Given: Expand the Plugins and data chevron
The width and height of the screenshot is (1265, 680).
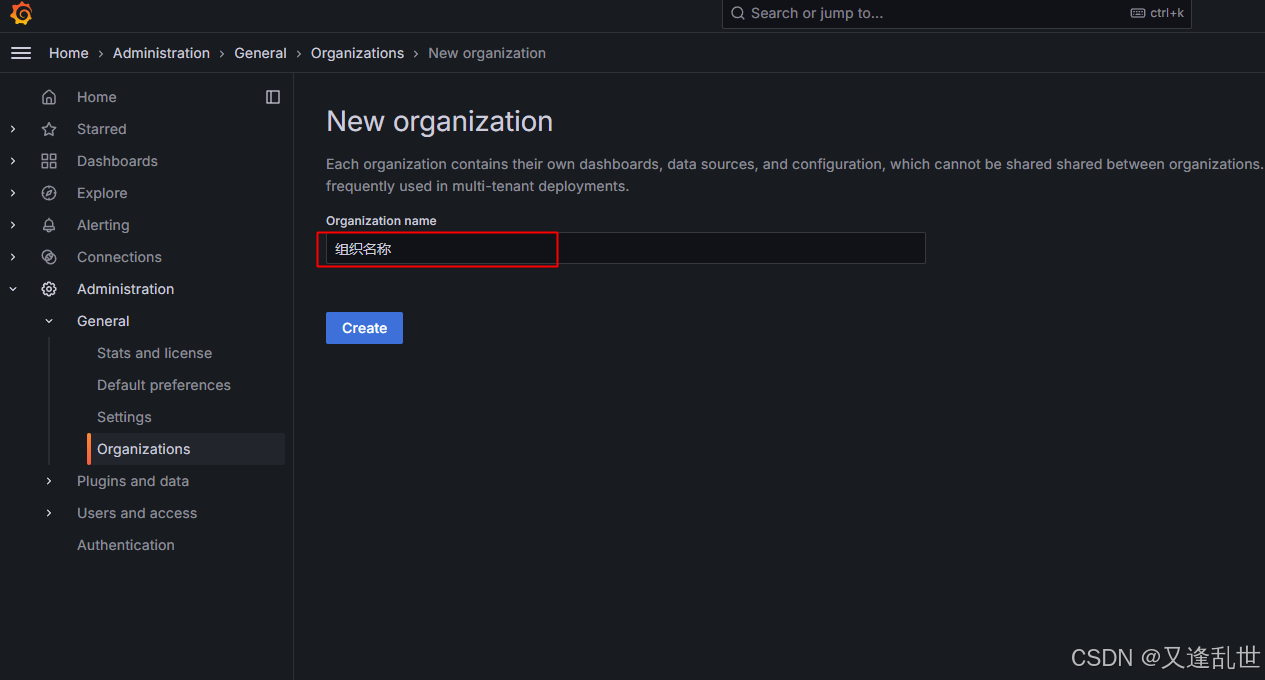Looking at the screenshot, I should (x=49, y=481).
